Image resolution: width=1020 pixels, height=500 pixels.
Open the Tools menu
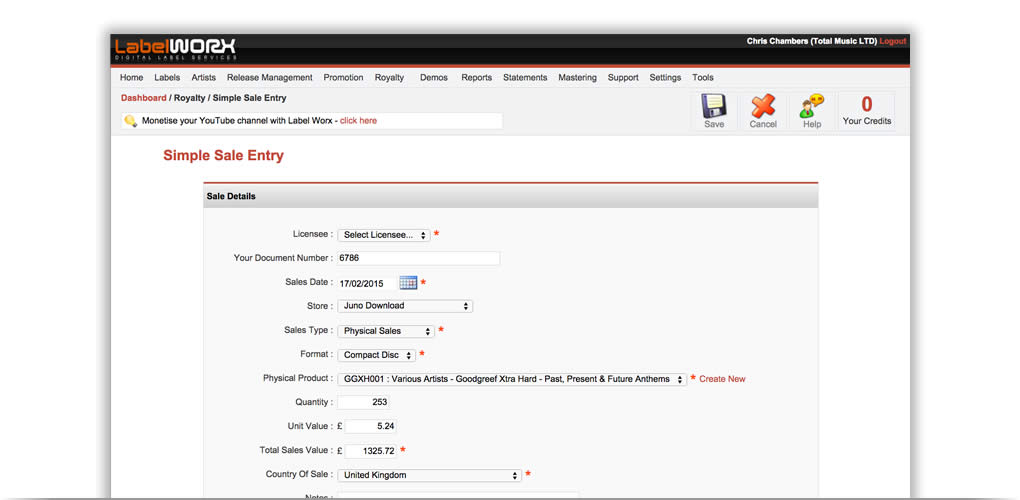click(703, 77)
